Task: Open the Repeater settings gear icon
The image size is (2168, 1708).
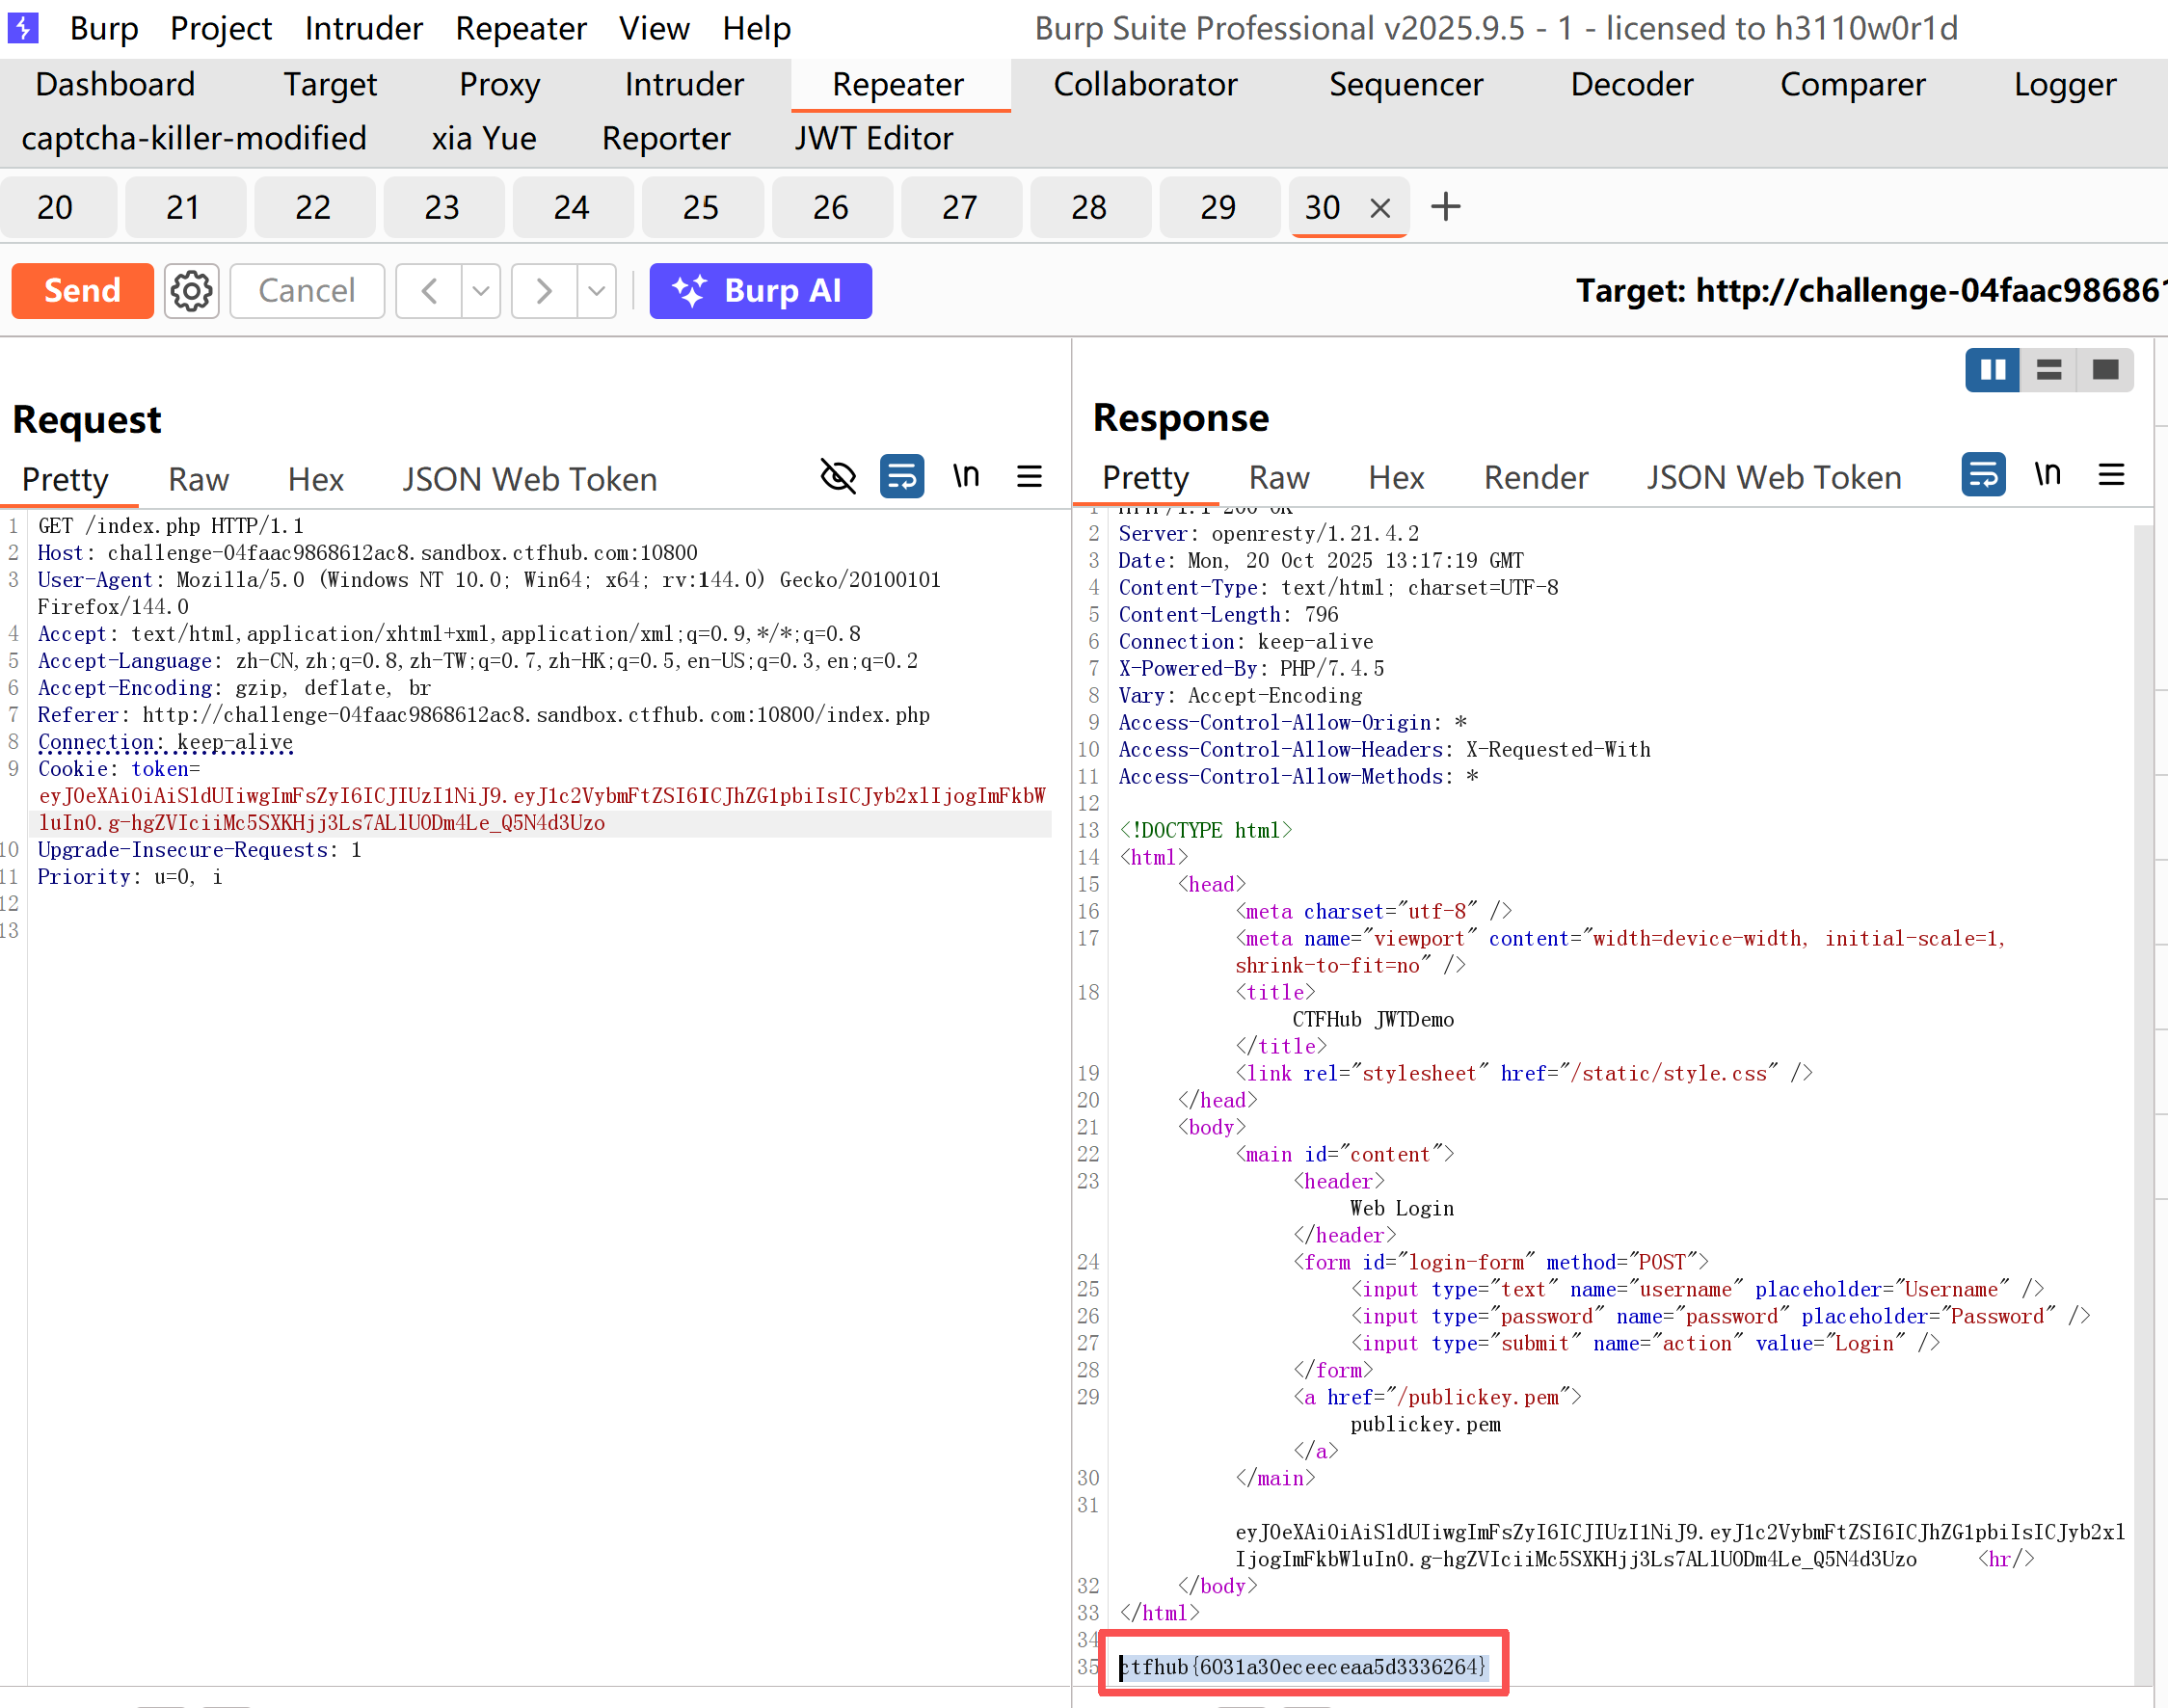Action: point(191,291)
